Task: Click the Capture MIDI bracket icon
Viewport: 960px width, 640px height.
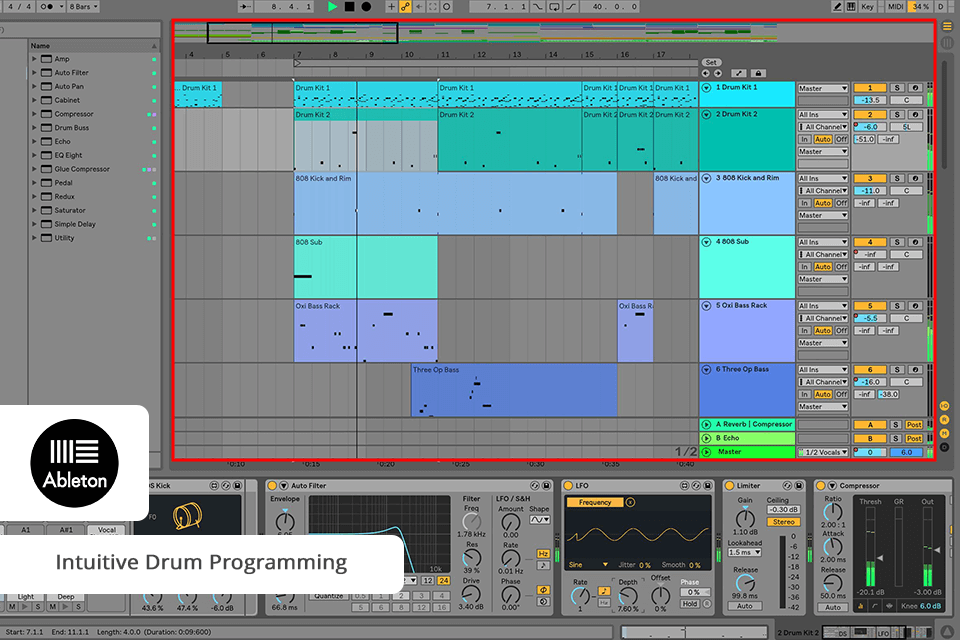Action: (433, 7)
